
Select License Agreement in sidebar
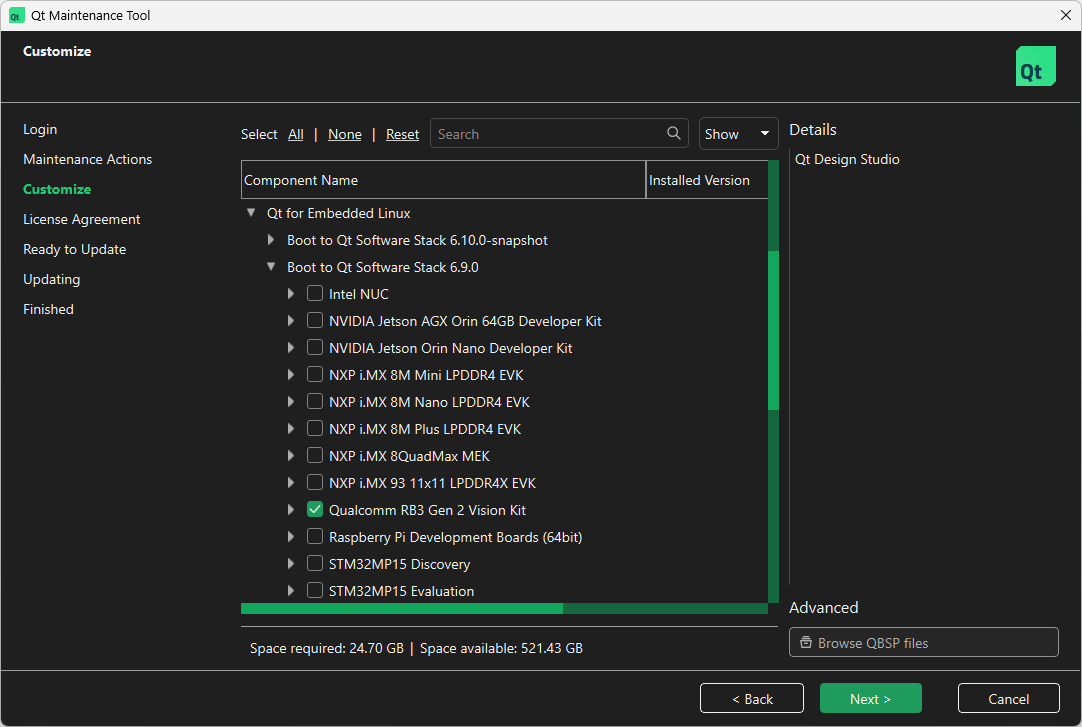tap(82, 219)
